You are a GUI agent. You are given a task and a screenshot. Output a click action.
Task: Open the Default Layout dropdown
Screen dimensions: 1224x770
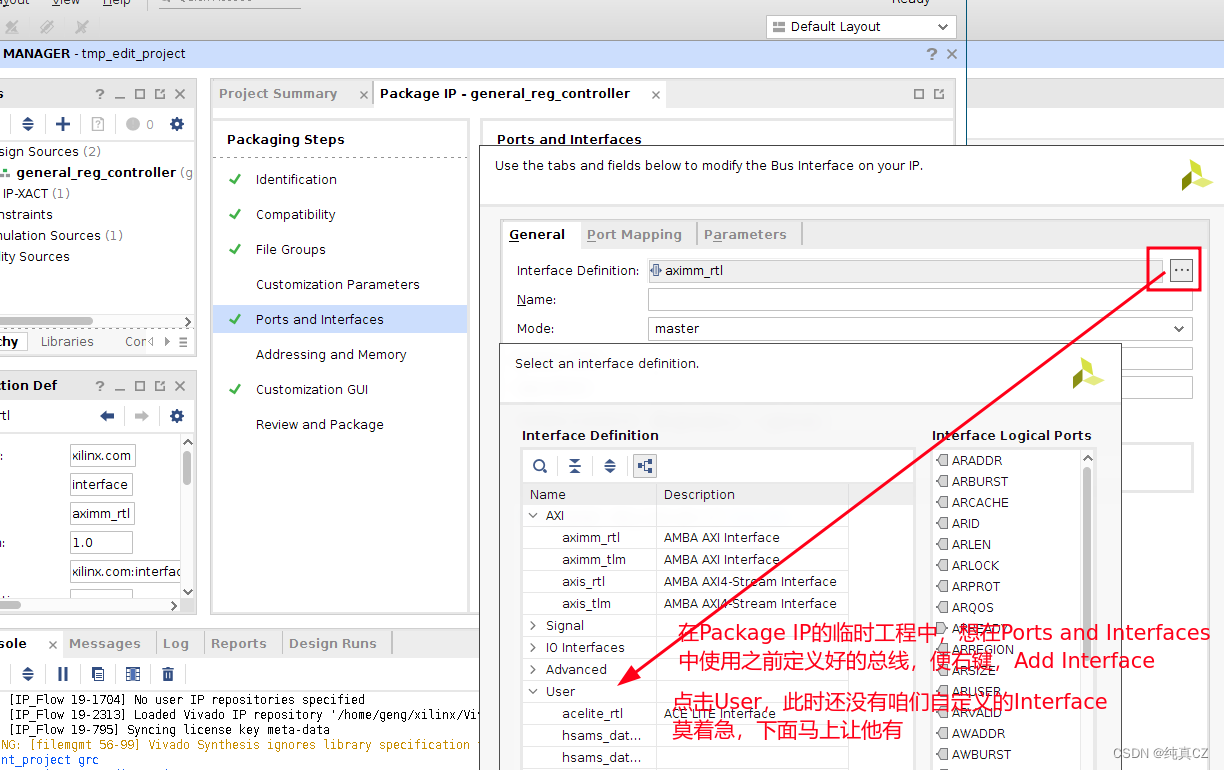click(x=861, y=27)
